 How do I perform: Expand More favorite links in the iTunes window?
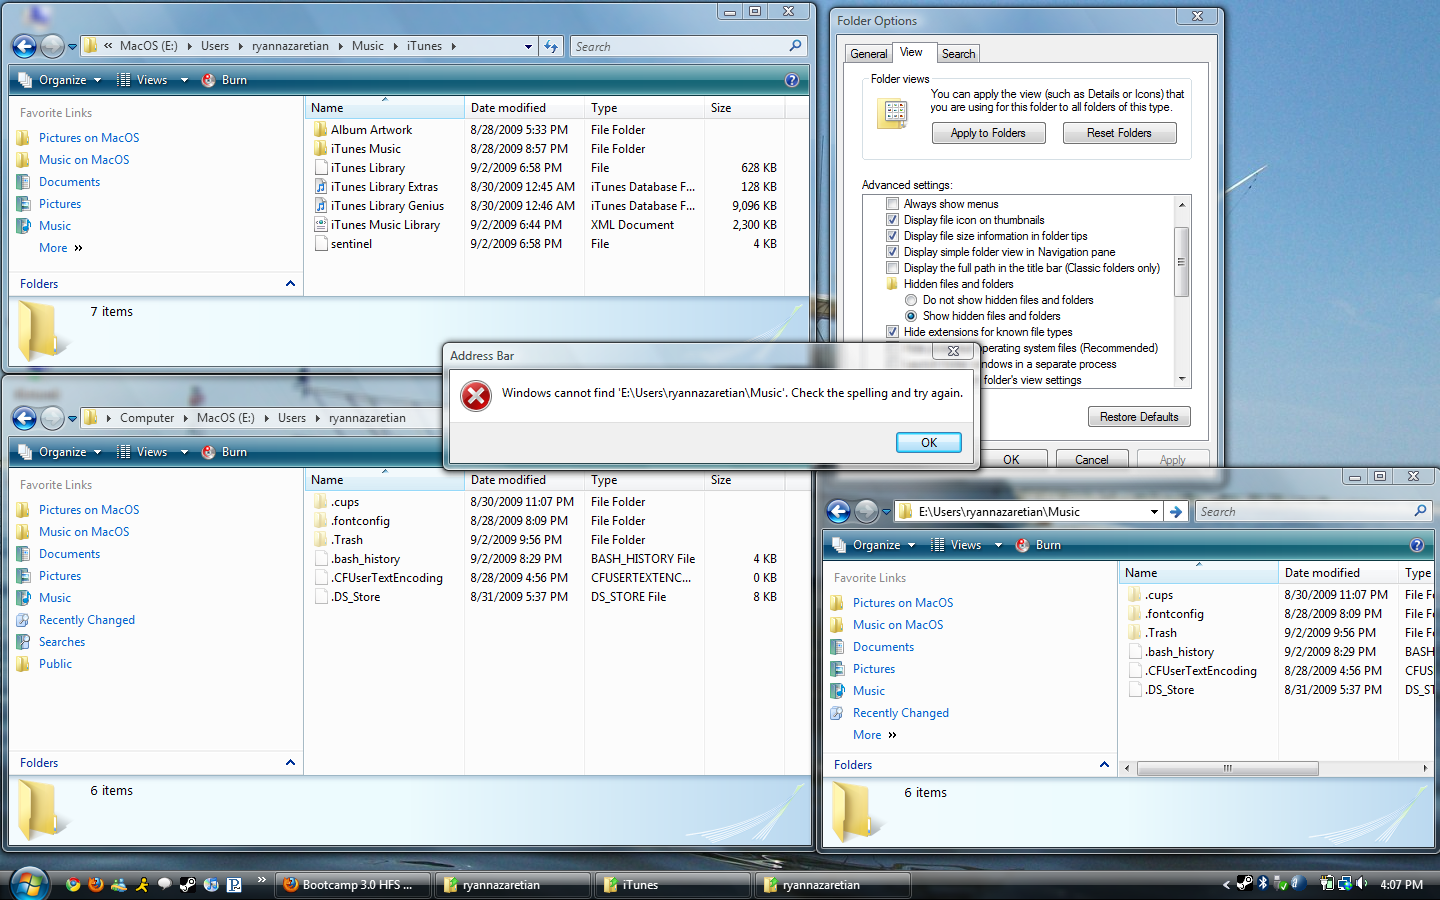coord(61,248)
